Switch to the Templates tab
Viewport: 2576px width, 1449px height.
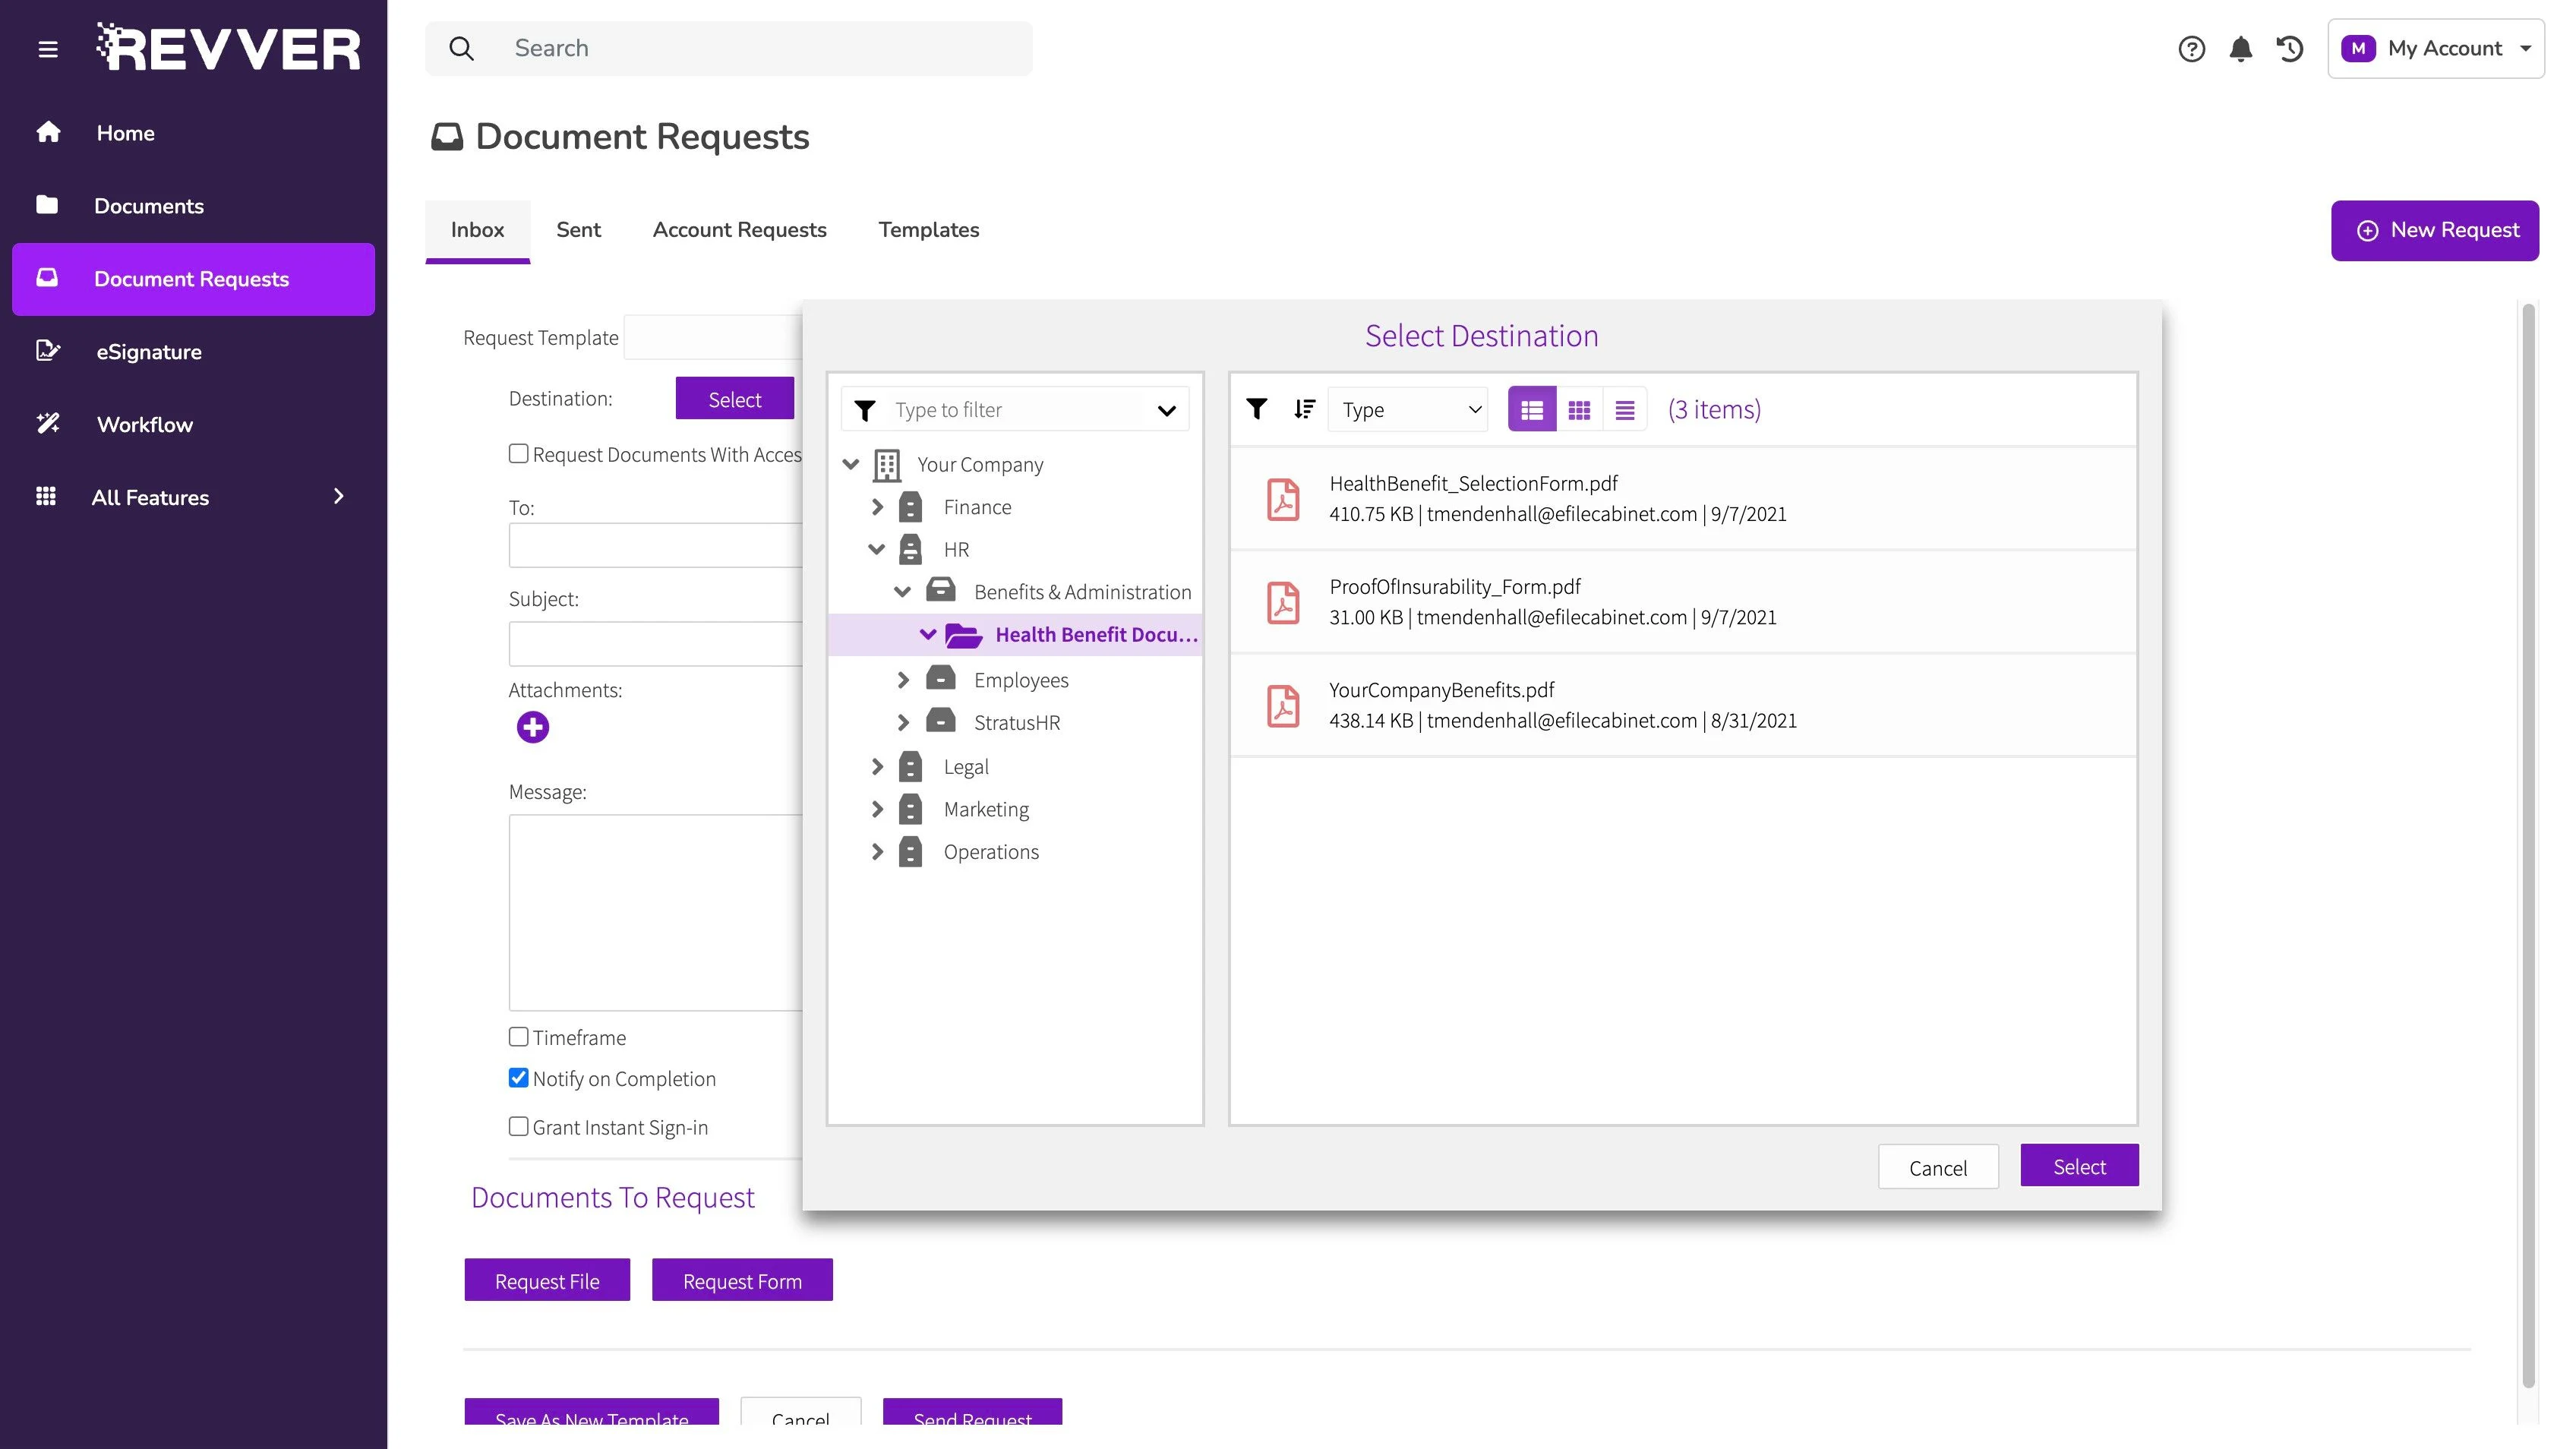pos(928,230)
